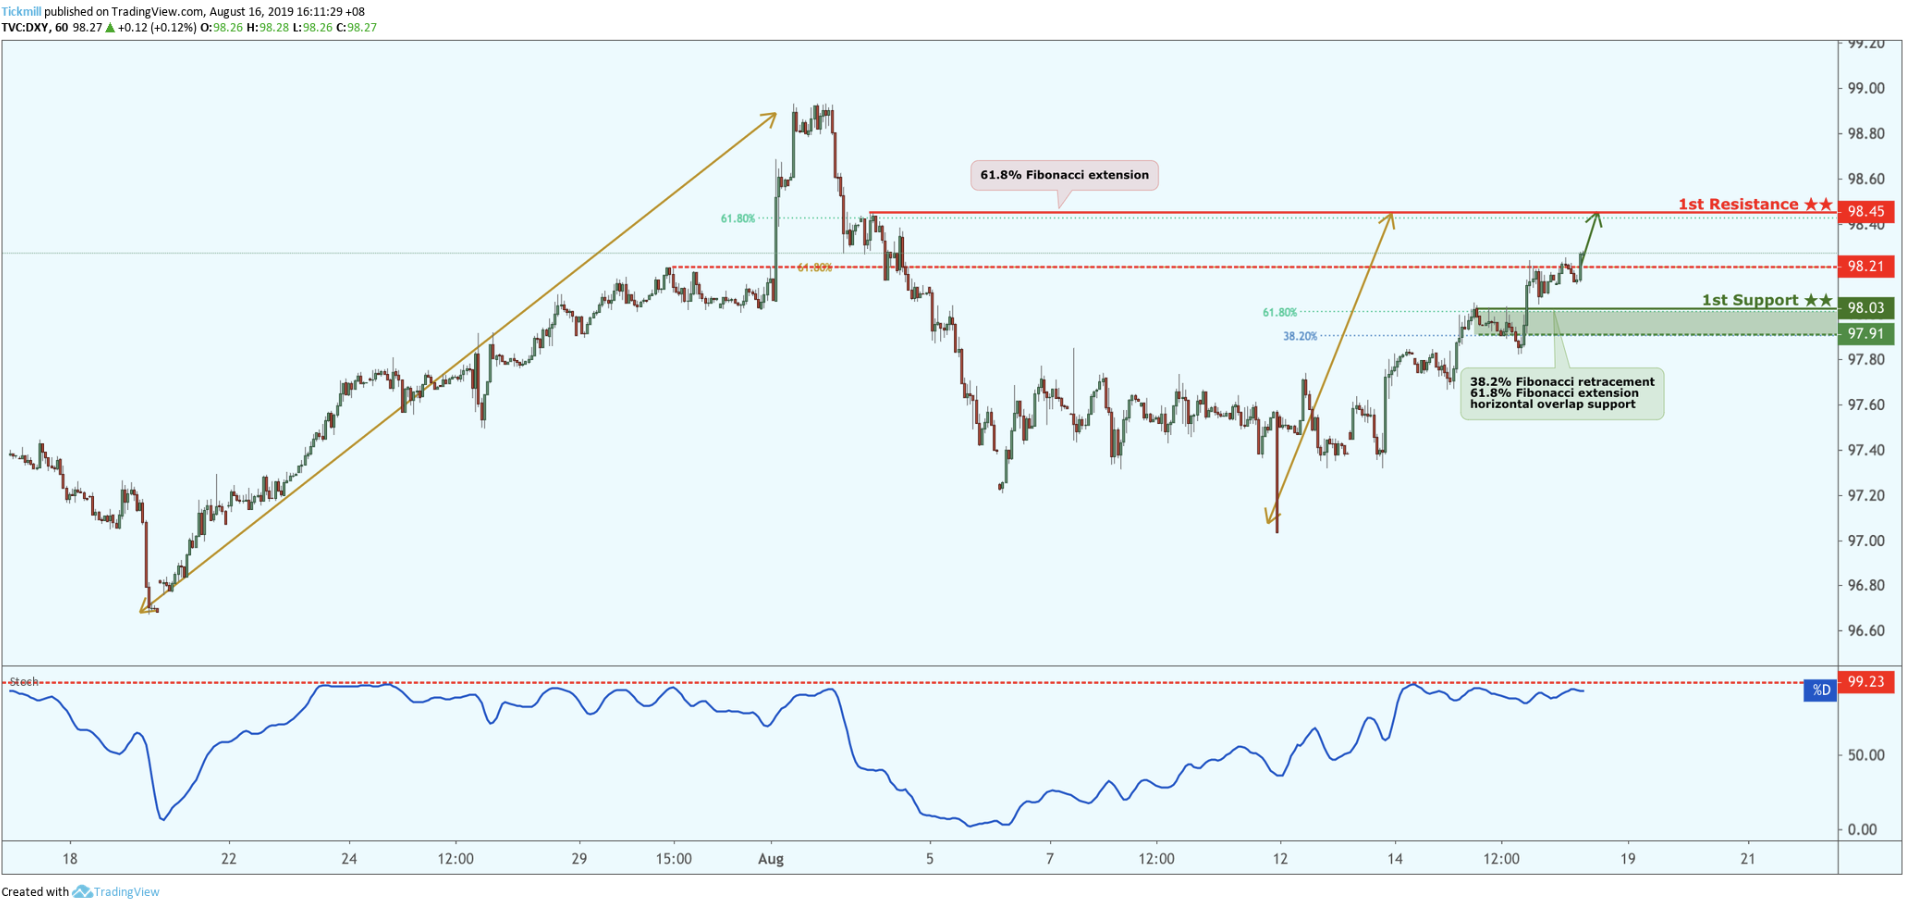
Task: Click the 61.8% Fibonacci extension callout
Action: [x=1064, y=175]
